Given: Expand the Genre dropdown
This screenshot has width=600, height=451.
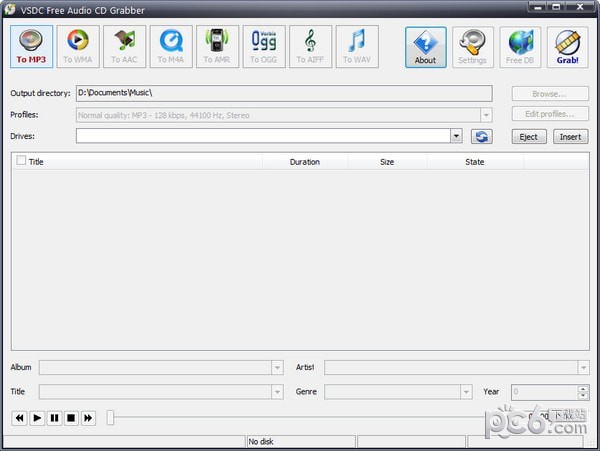Looking at the screenshot, I should (466, 392).
